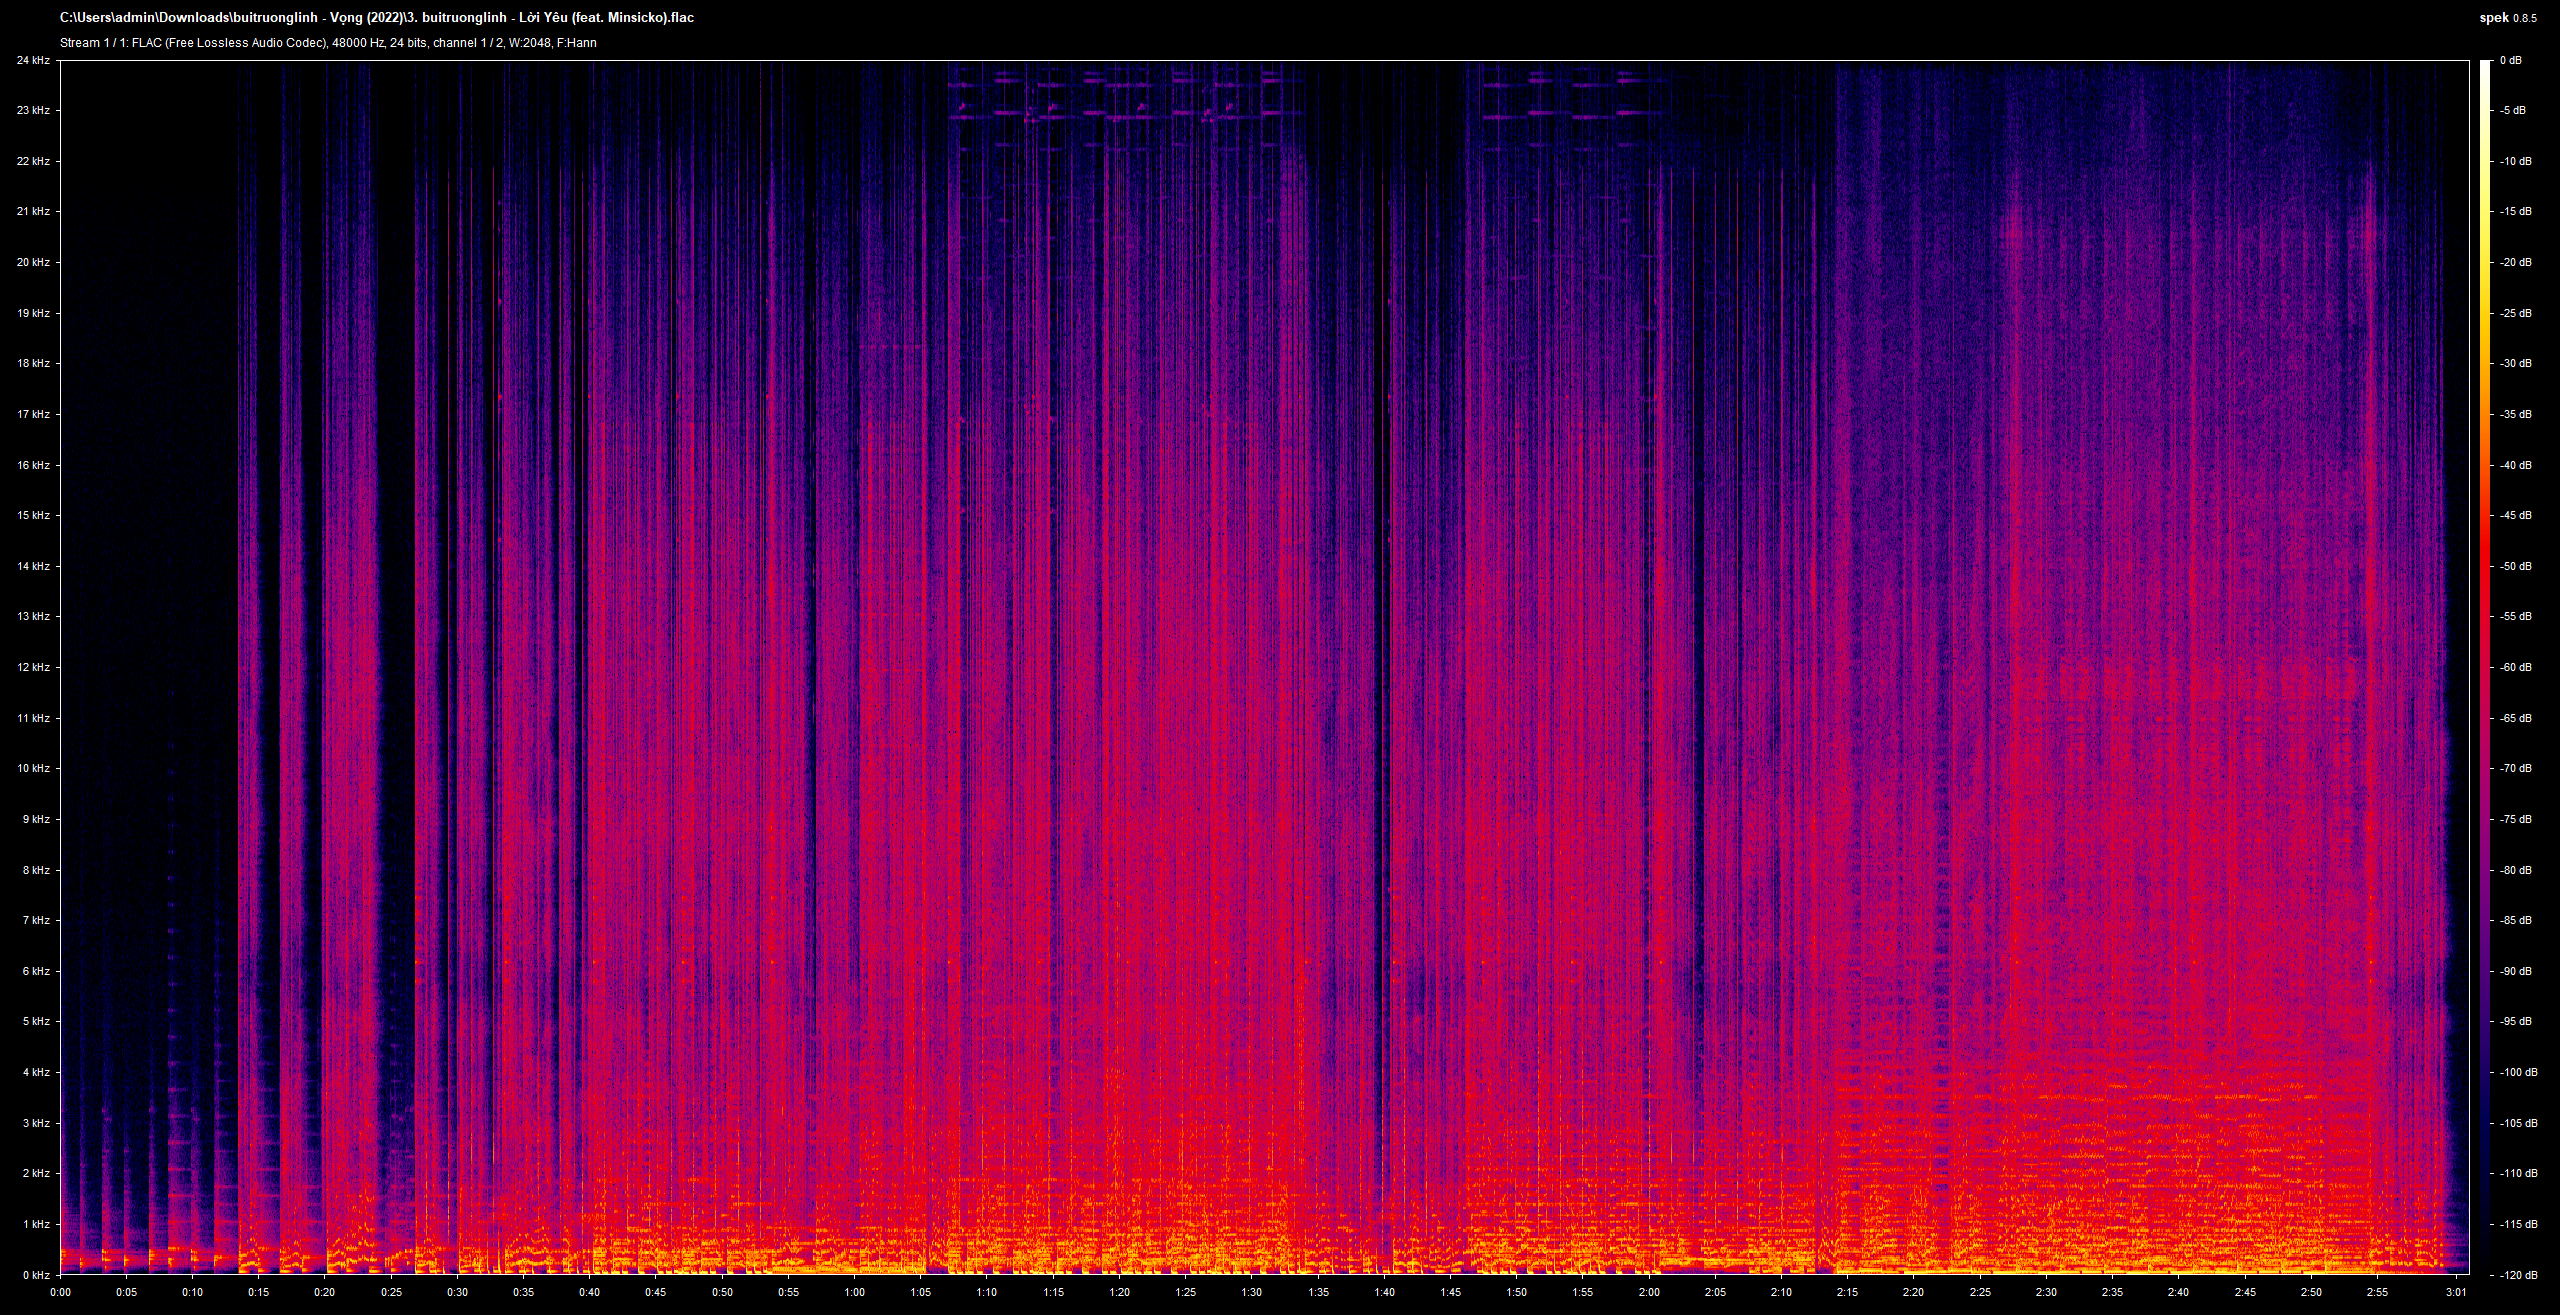The width and height of the screenshot is (2560, 1315).
Task: Click the '2:40' time axis label
Action: click(x=2179, y=1292)
